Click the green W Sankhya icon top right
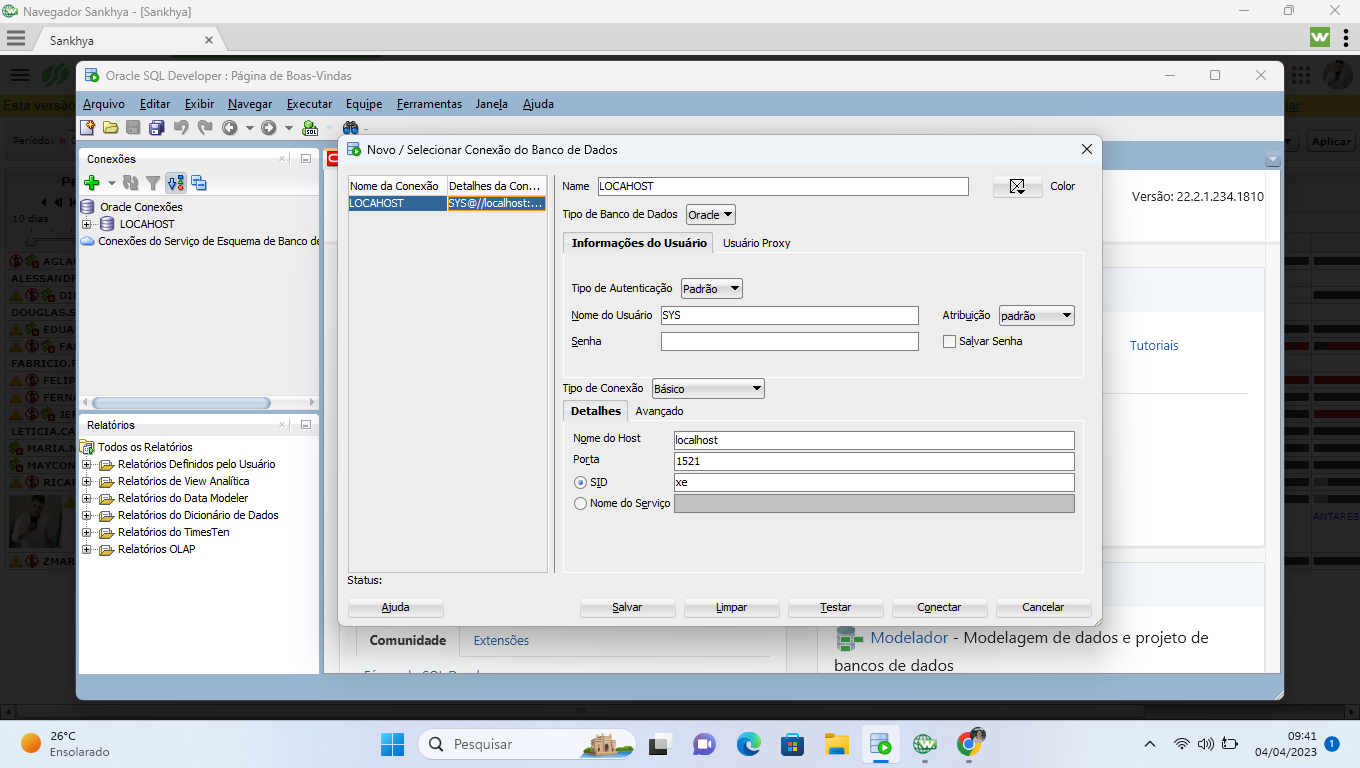Viewport: 1360px width, 768px height. pyautogui.click(x=1320, y=37)
